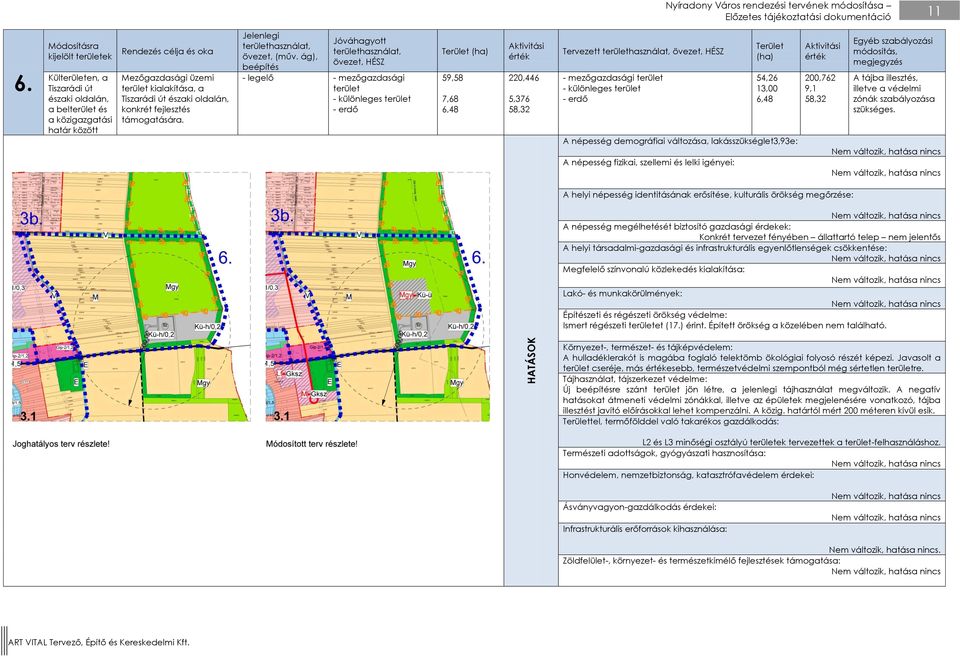The height and width of the screenshot is (657, 960).
Task: Select the header 'Rendezés célja és oka'
Action: (x=167, y=51)
